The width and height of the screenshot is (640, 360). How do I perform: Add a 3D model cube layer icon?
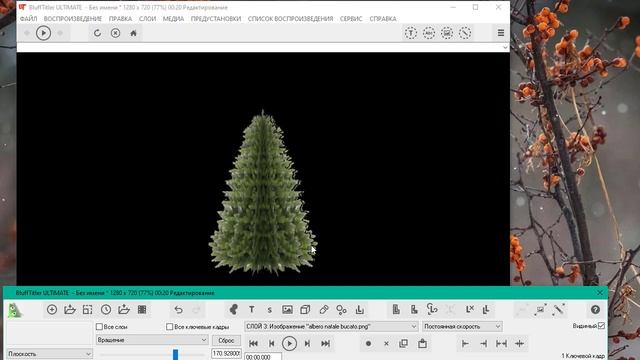(x=305, y=310)
